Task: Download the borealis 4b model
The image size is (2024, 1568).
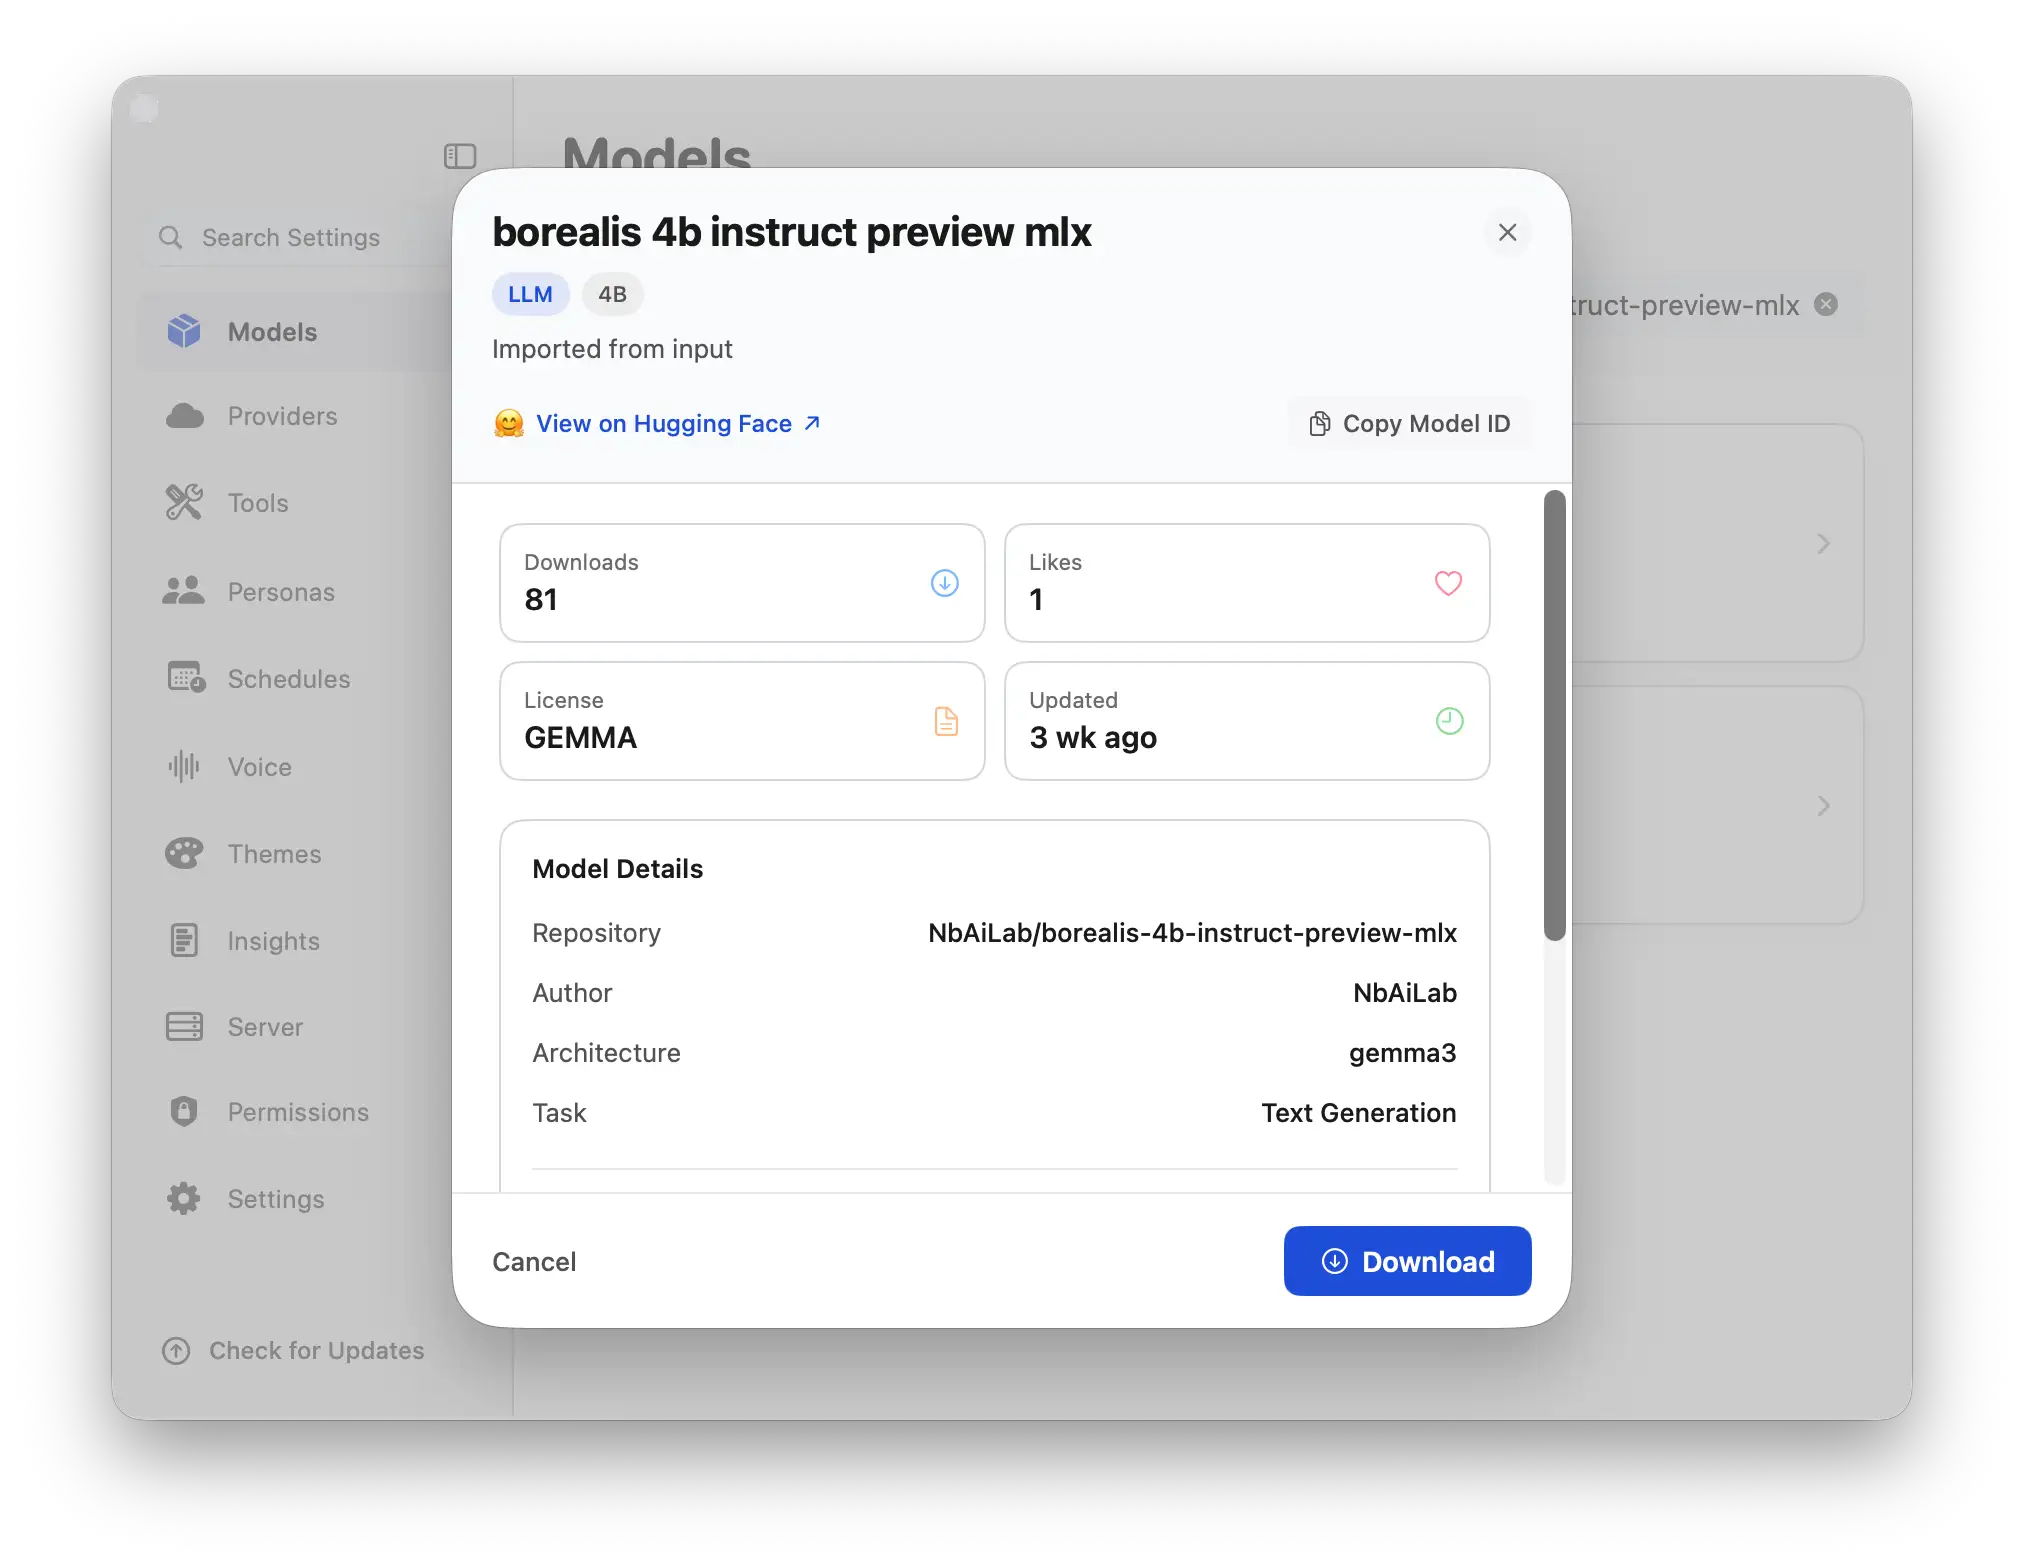Action: click(1407, 1261)
